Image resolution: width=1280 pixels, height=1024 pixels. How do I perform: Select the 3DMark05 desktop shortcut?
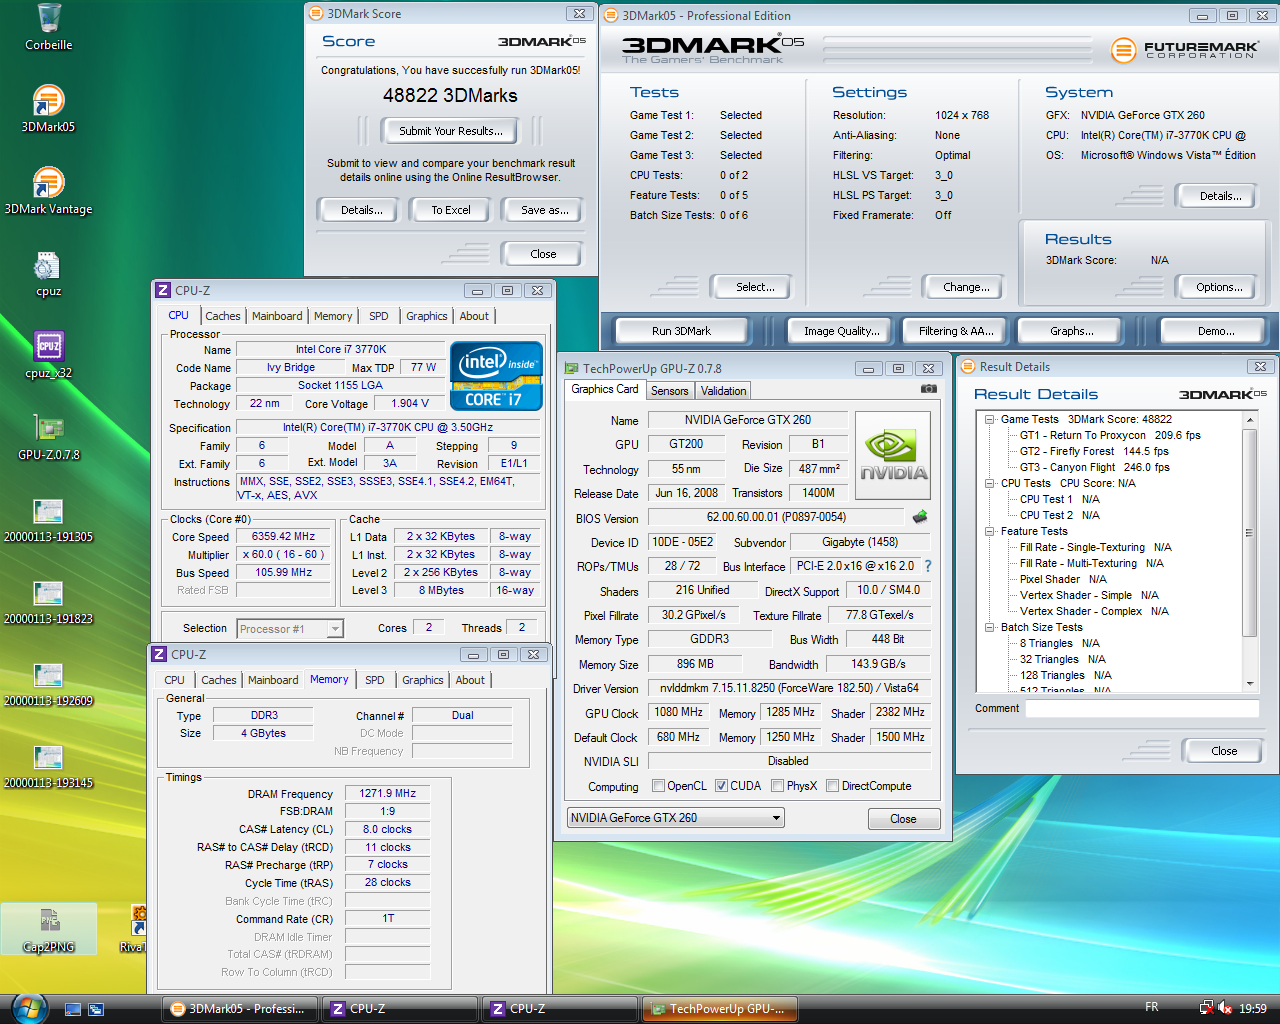click(x=48, y=108)
